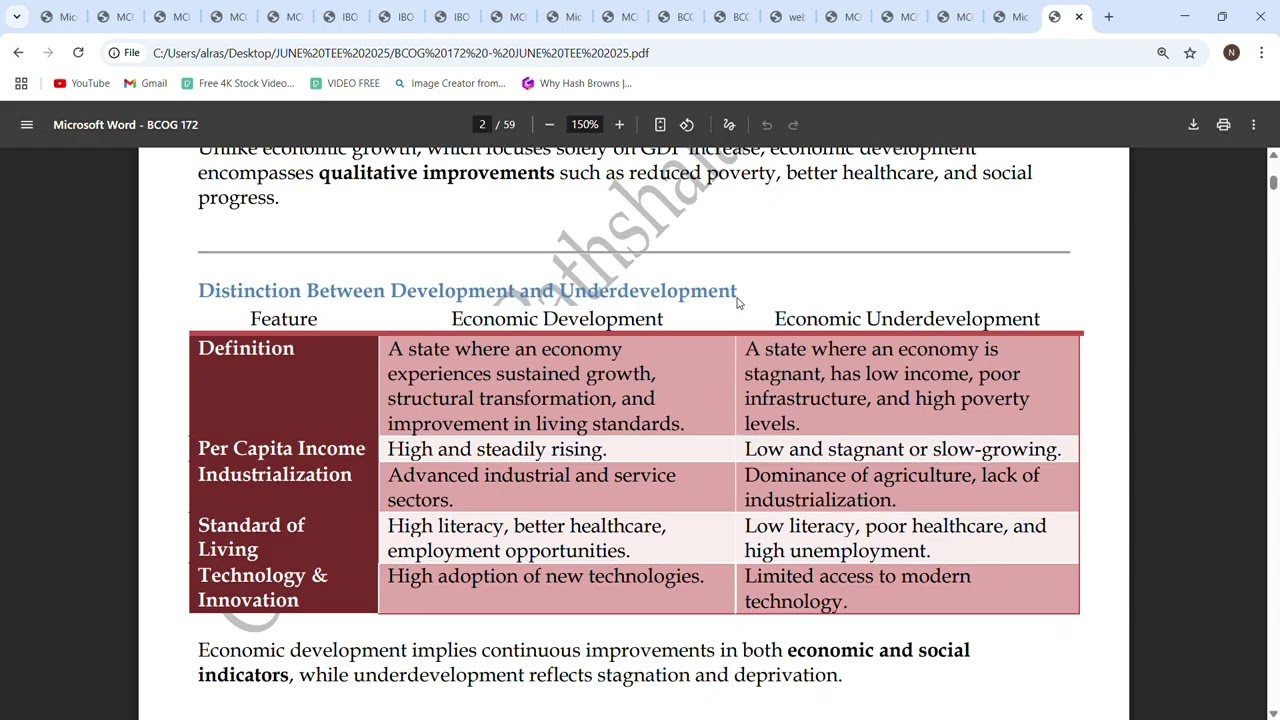
Task: Activate the draw annotation tool
Action: point(729,125)
